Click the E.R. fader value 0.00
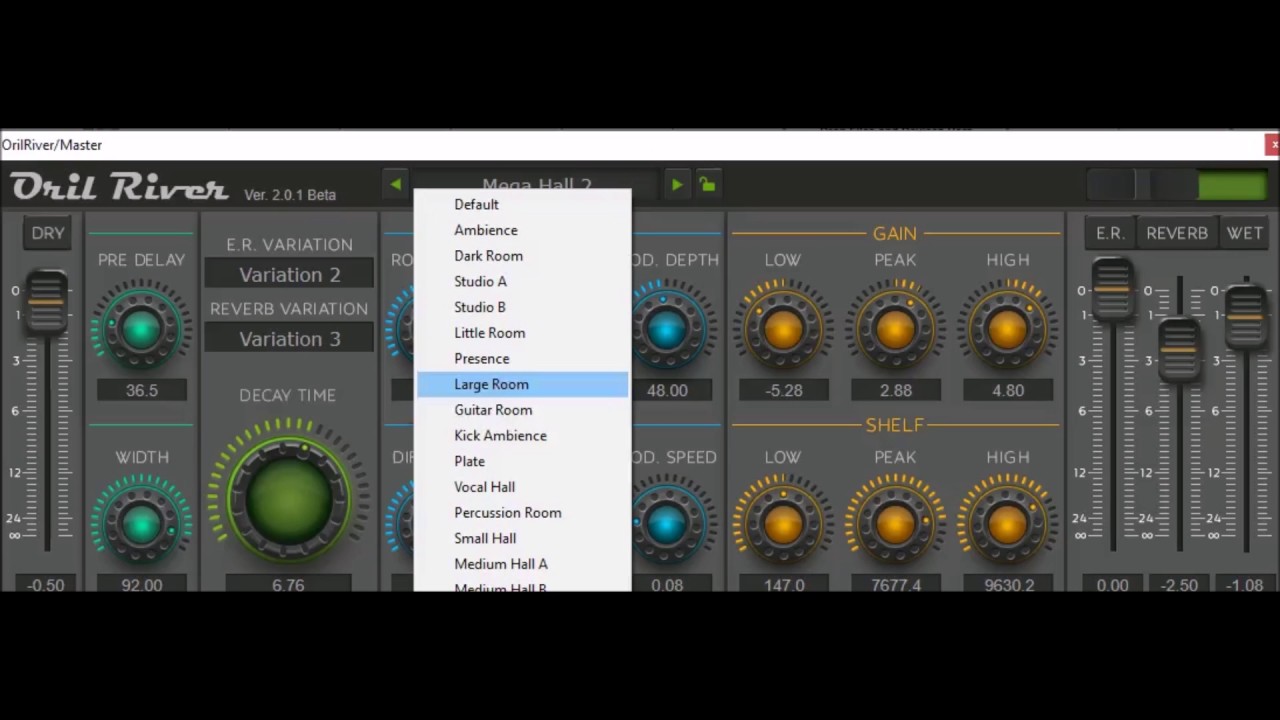Screen dimensions: 1280x720 [x=1112, y=585]
